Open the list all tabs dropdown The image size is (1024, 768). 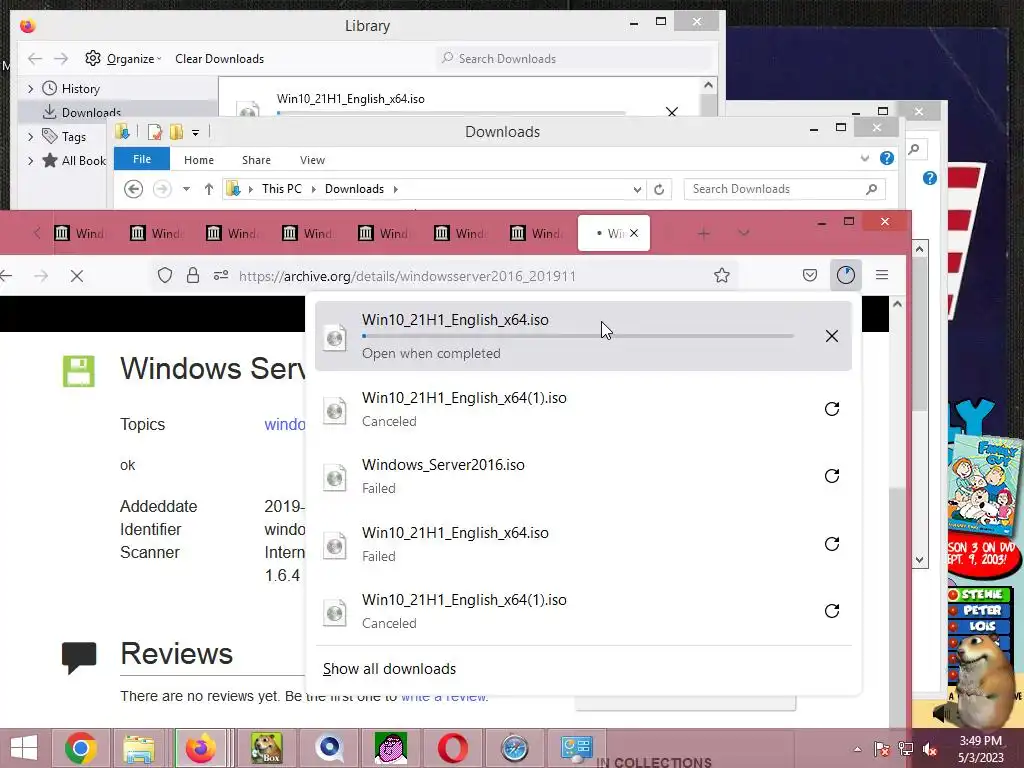pyautogui.click(x=743, y=233)
